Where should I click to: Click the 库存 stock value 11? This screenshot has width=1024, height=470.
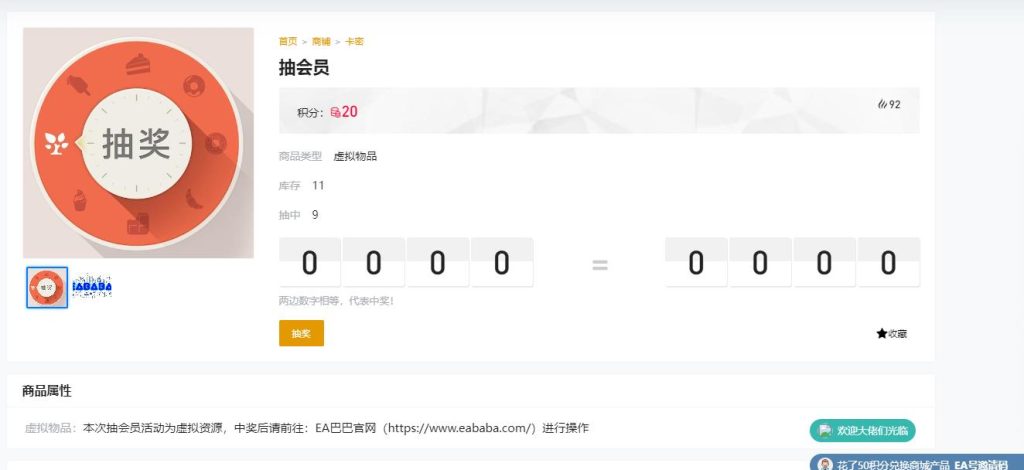pyautogui.click(x=318, y=185)
